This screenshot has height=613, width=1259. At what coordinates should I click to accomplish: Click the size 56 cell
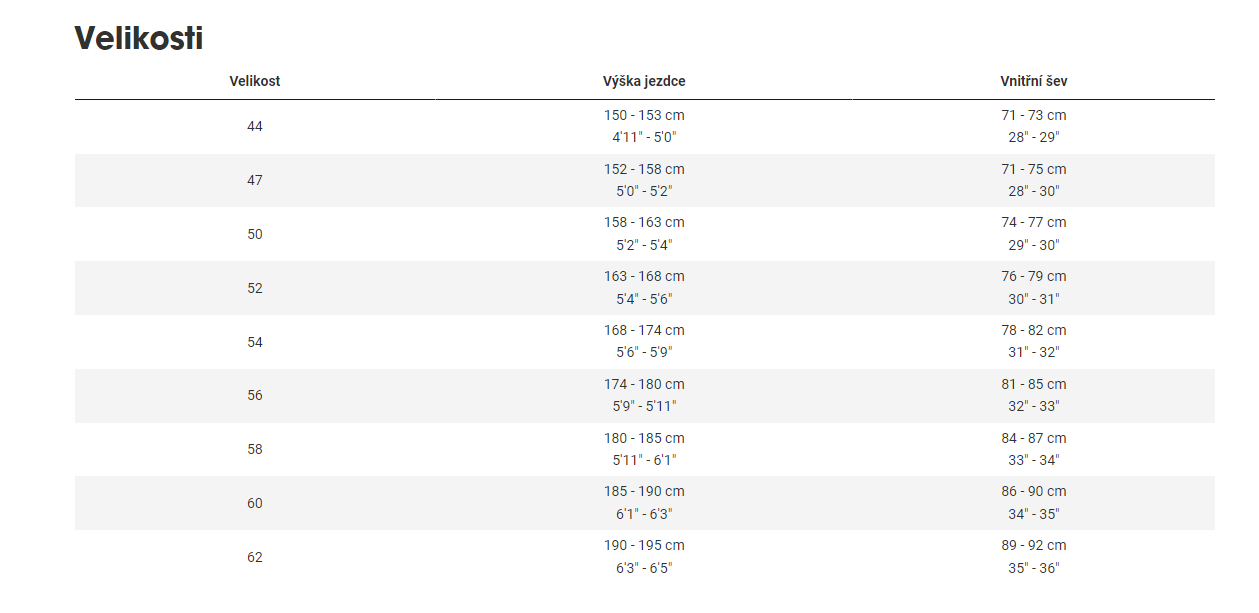pyautogui.click(x=255, y=395)
